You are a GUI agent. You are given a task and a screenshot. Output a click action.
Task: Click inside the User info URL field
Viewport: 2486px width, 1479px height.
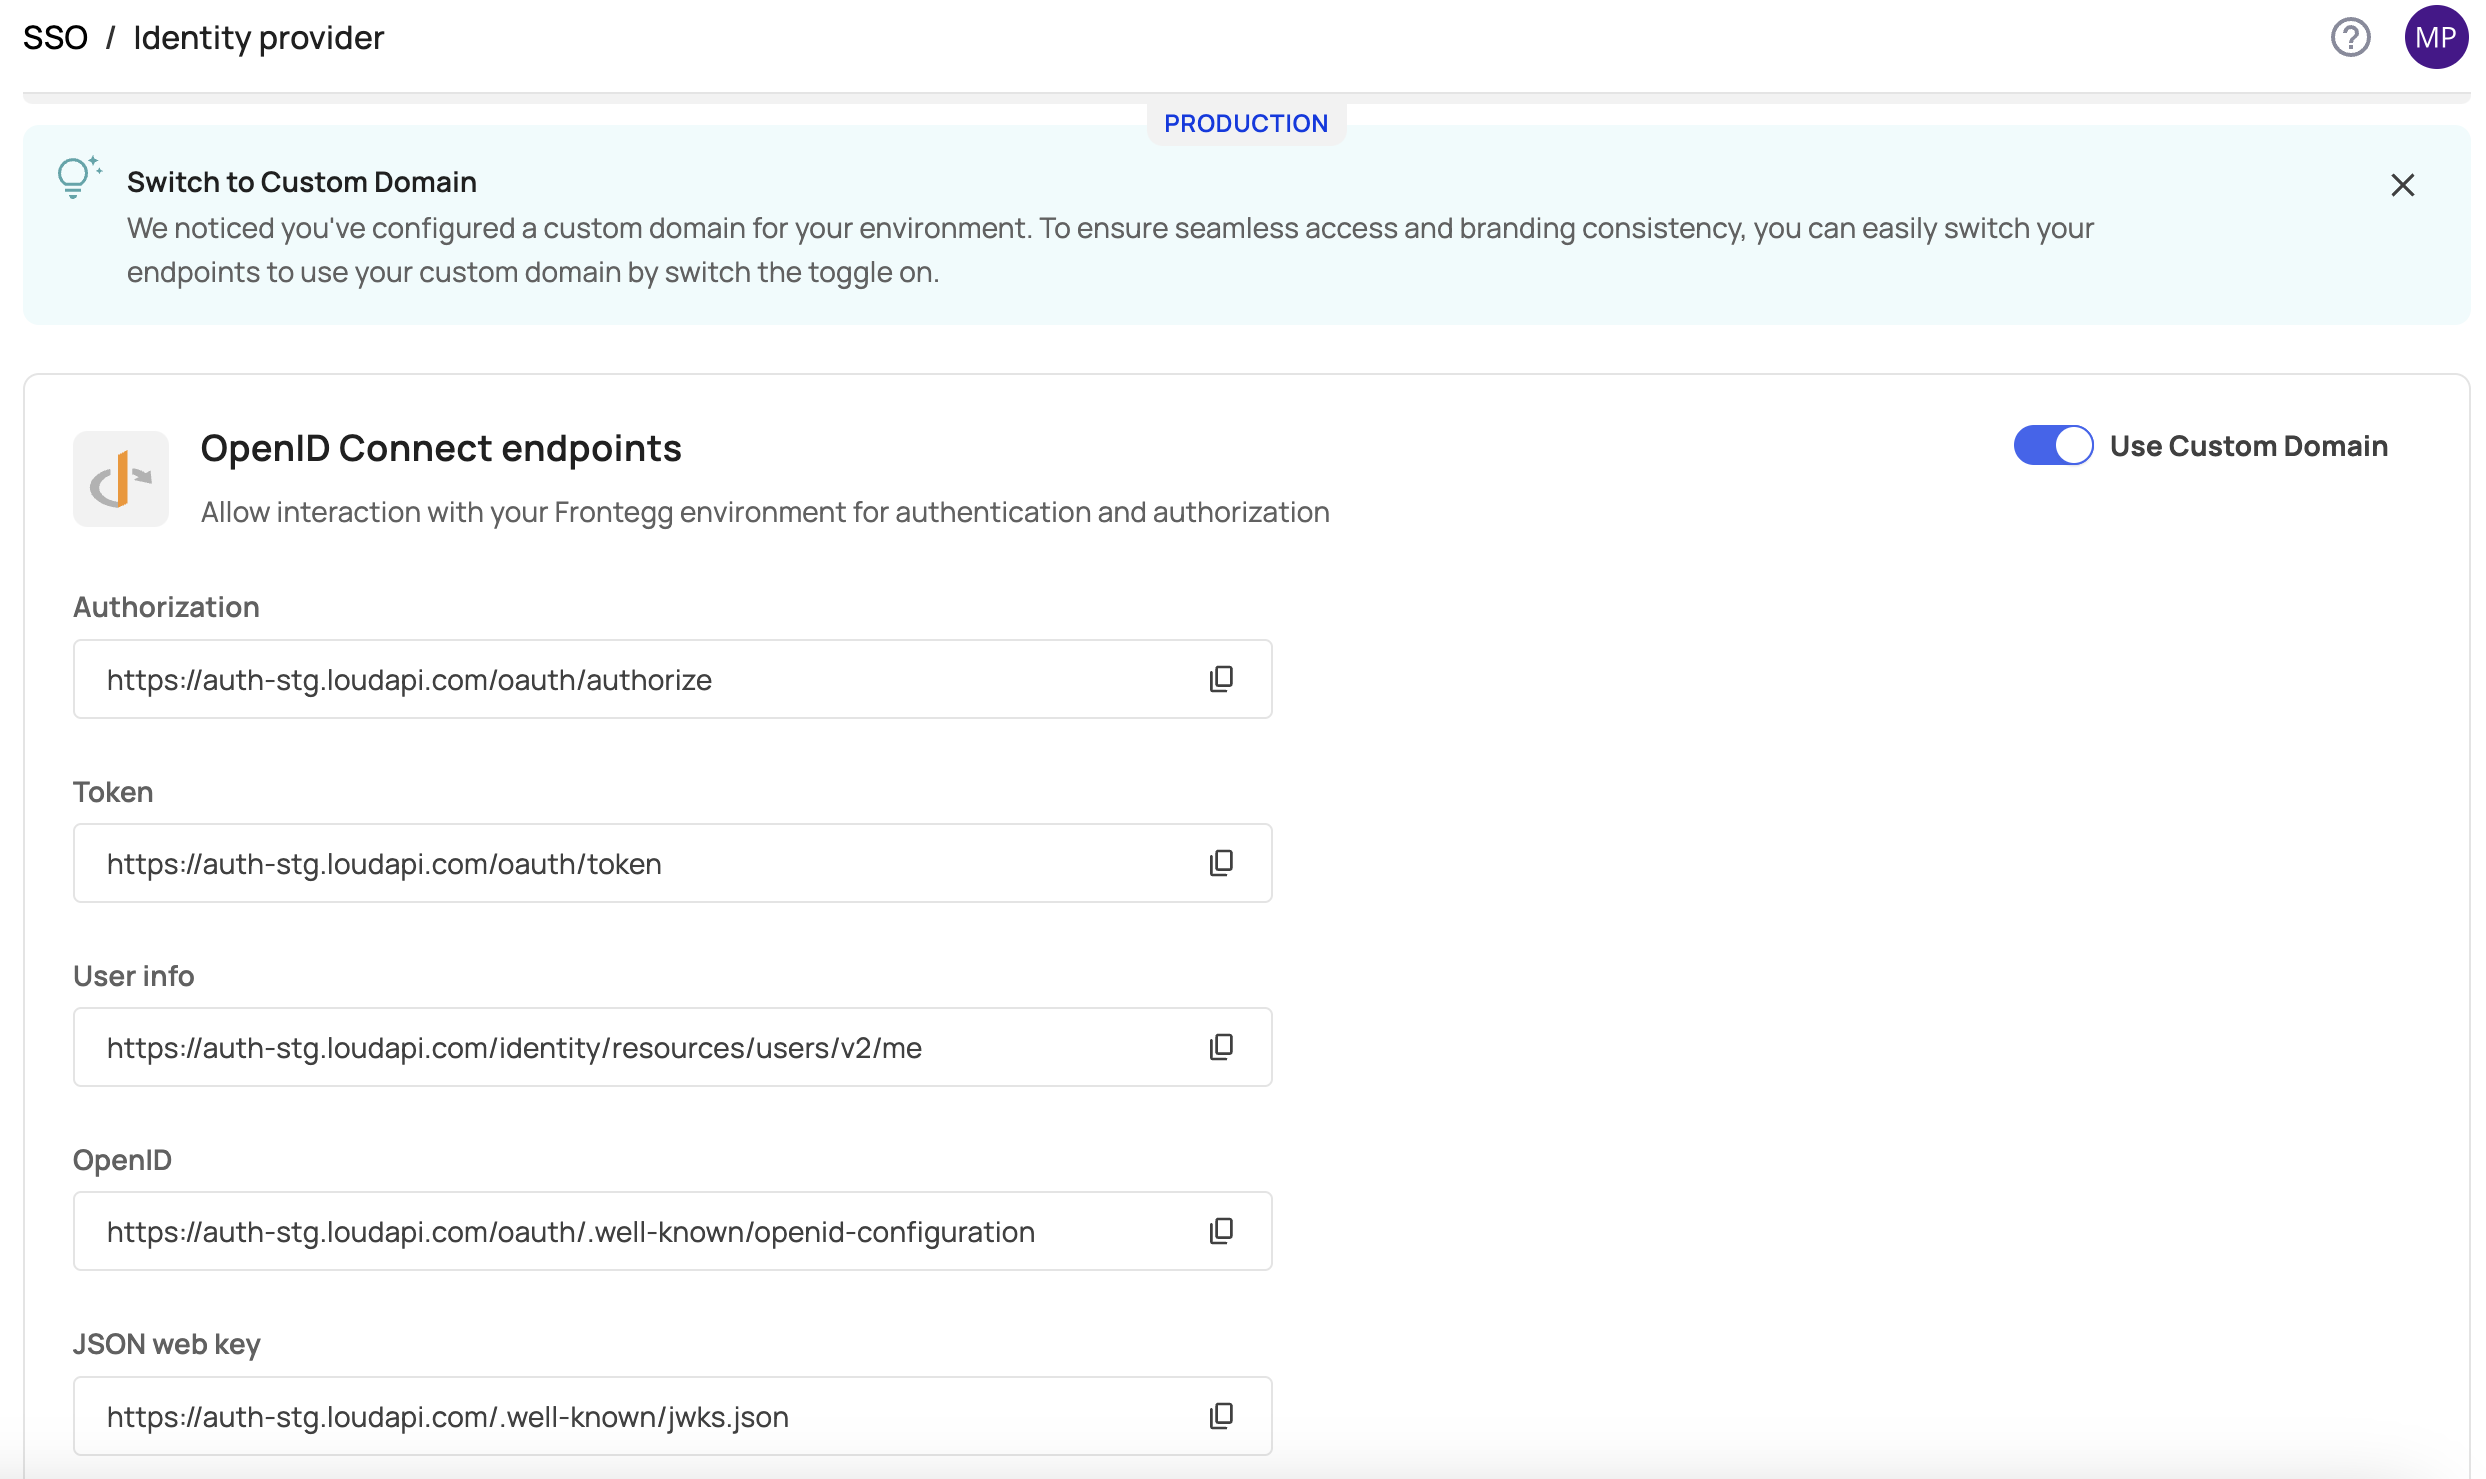click(x=640, y=1048)
